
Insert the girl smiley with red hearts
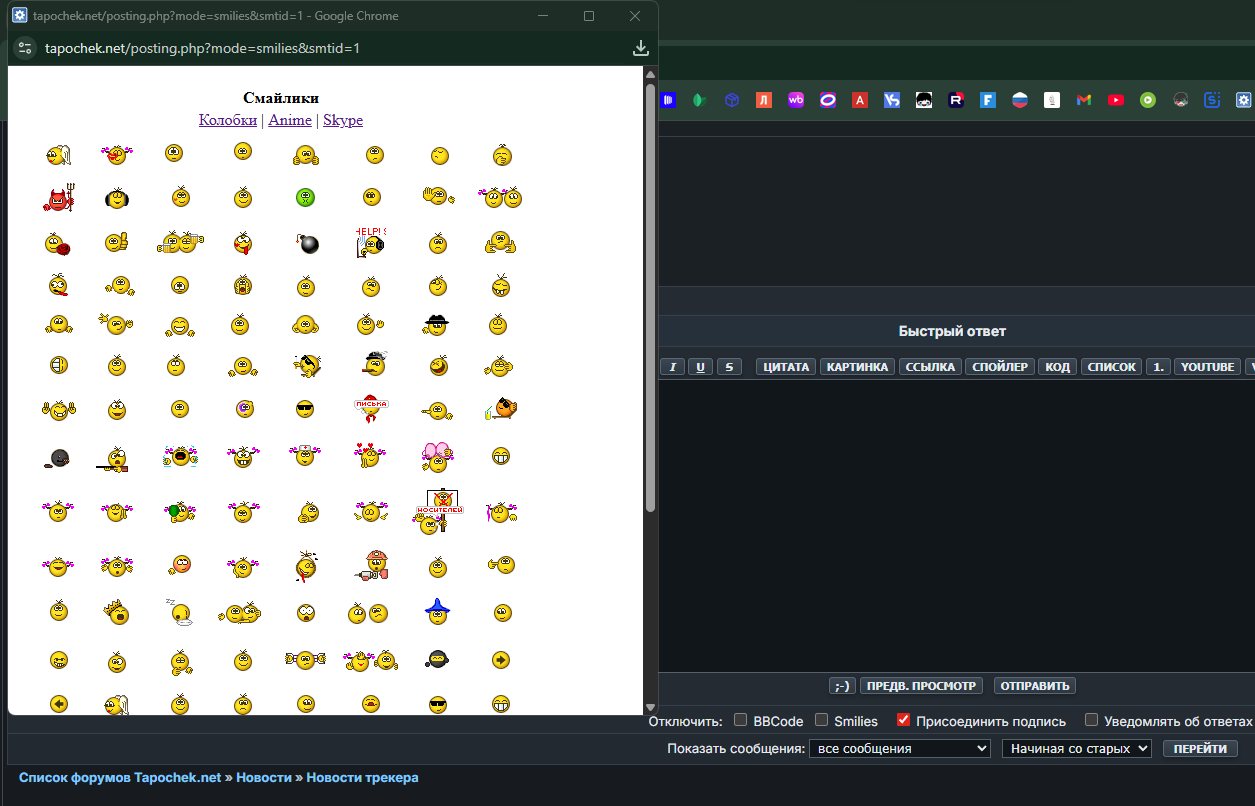(x=370, y=456)
